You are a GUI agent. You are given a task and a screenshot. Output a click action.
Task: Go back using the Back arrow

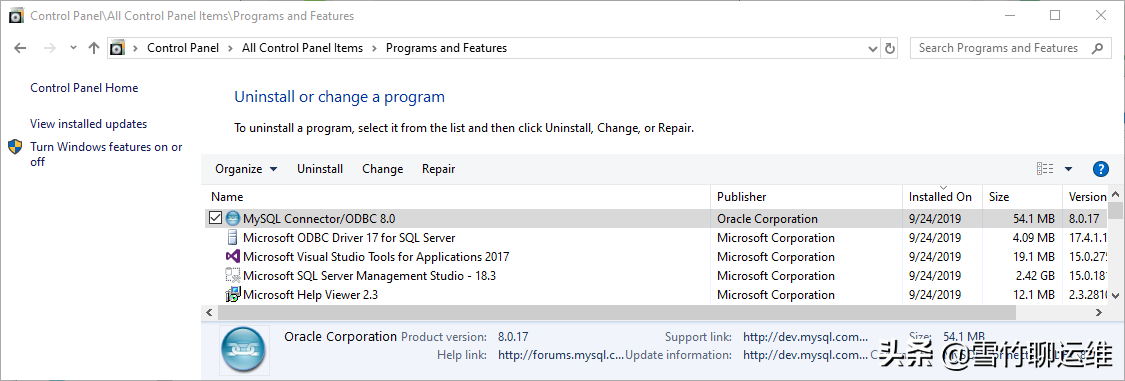tap(19, 48)
